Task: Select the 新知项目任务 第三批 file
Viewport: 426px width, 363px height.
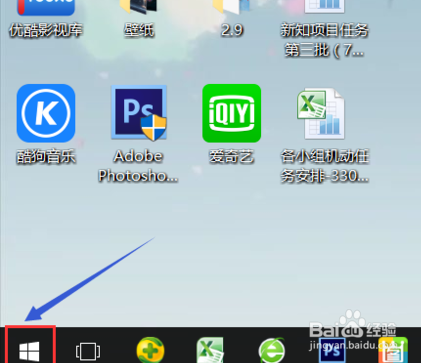Action: coord(324,7)
